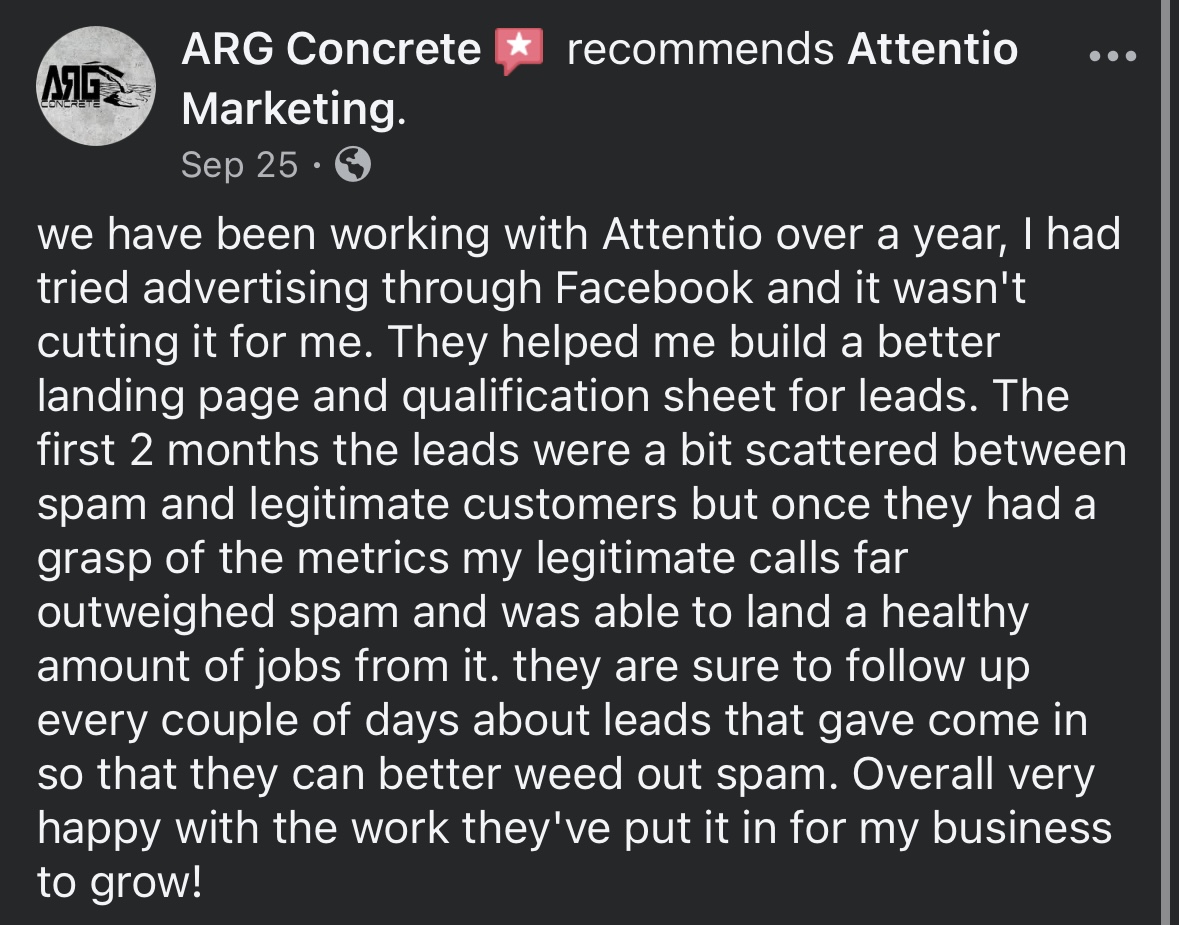Click the red recommendation star badge

coord(519,50)
